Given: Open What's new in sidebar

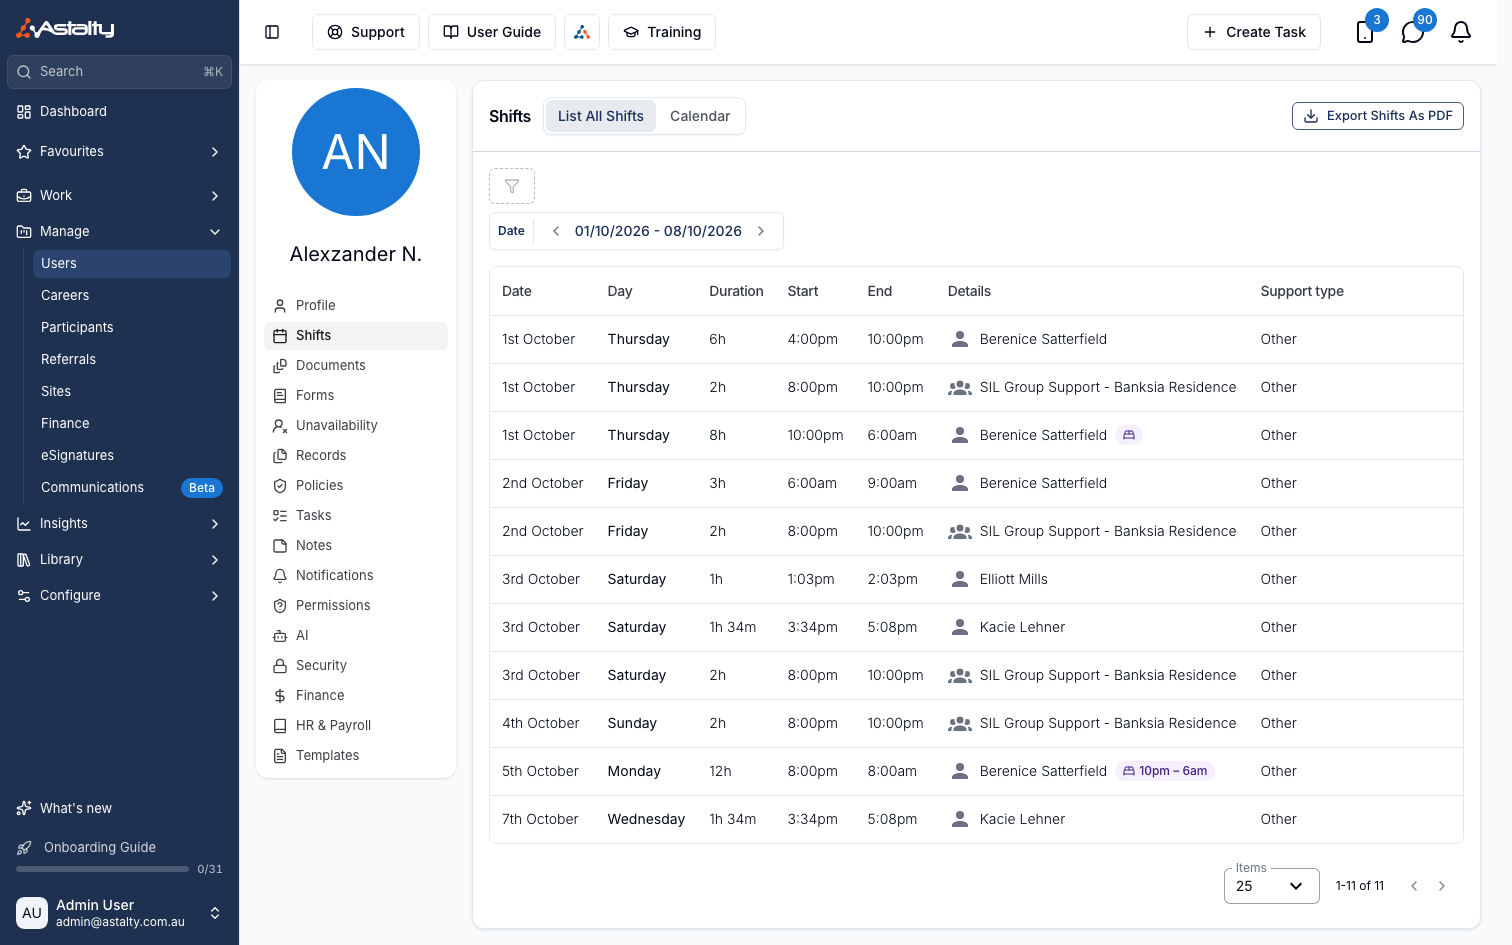Looking at the screenshot, I should 120,808.
